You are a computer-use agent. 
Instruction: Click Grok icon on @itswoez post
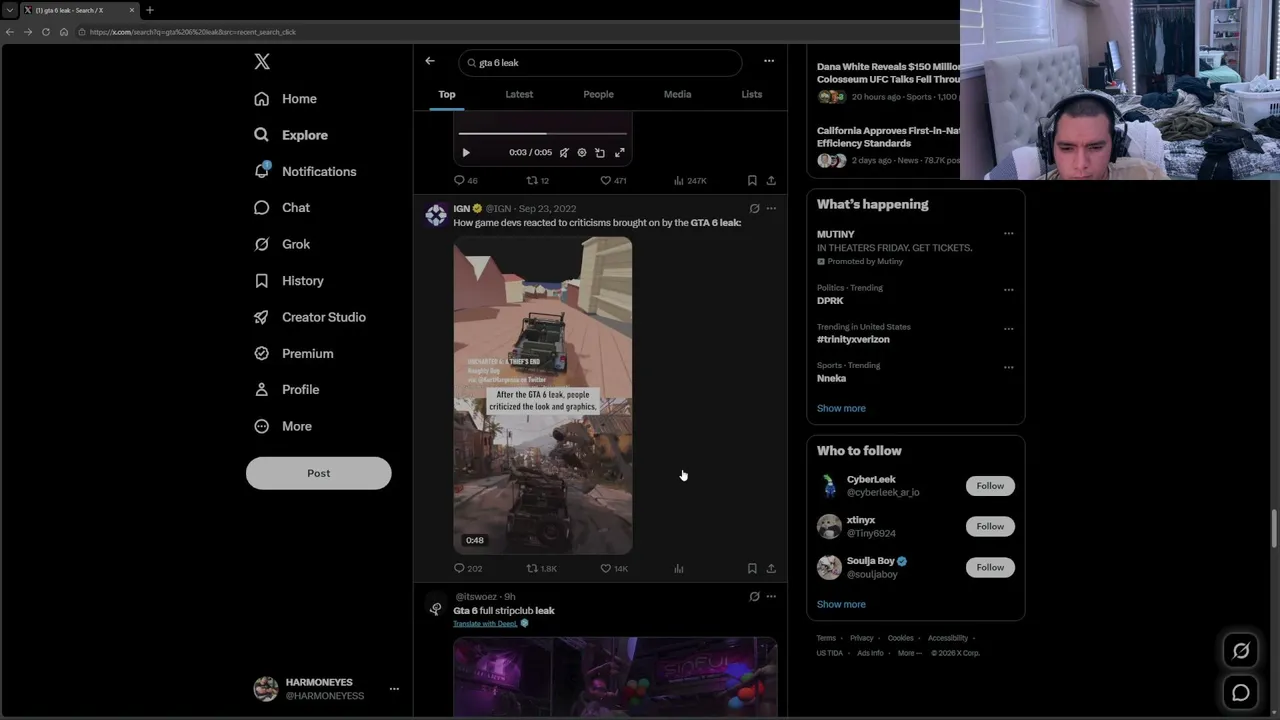click(x=754, y=597)
